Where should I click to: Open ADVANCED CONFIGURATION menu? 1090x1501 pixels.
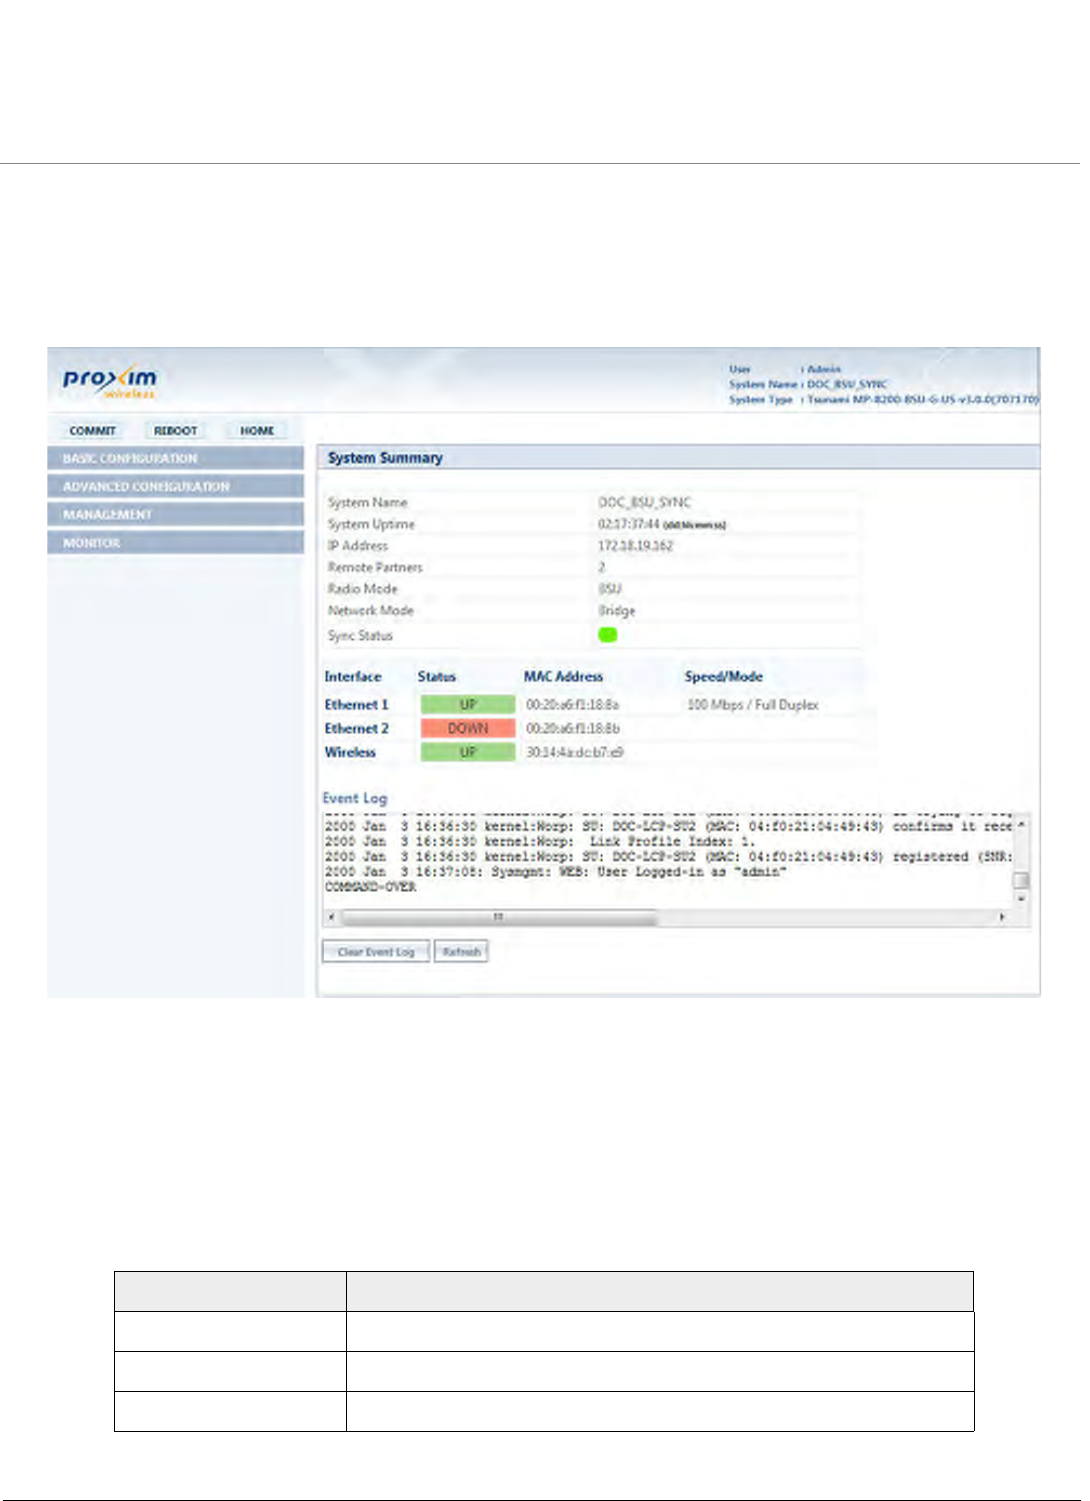click(175, 487)
